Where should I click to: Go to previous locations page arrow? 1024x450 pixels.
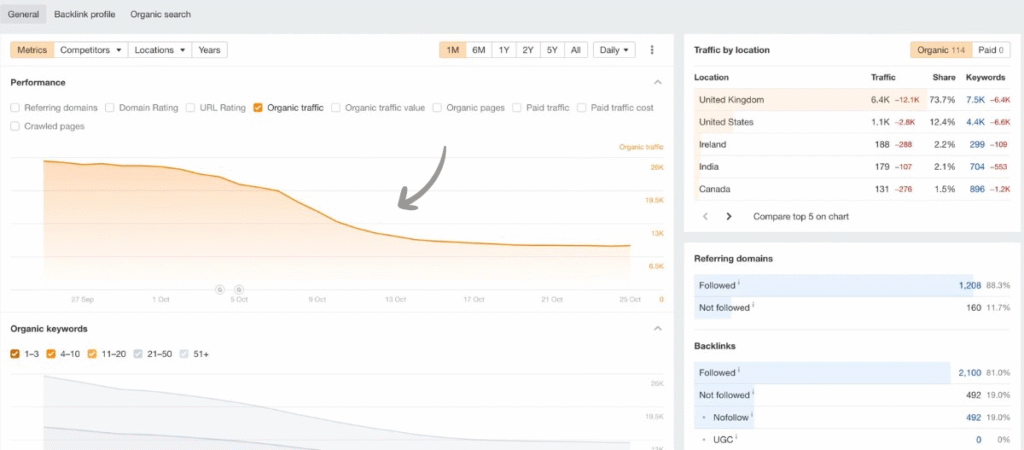[705, 216]
